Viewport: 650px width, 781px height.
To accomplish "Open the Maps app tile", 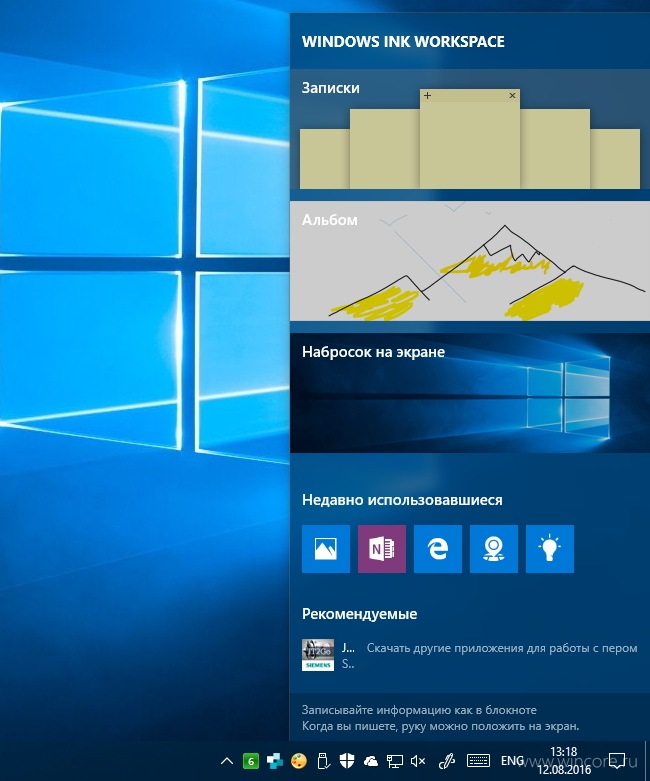I will coord(494,548).
